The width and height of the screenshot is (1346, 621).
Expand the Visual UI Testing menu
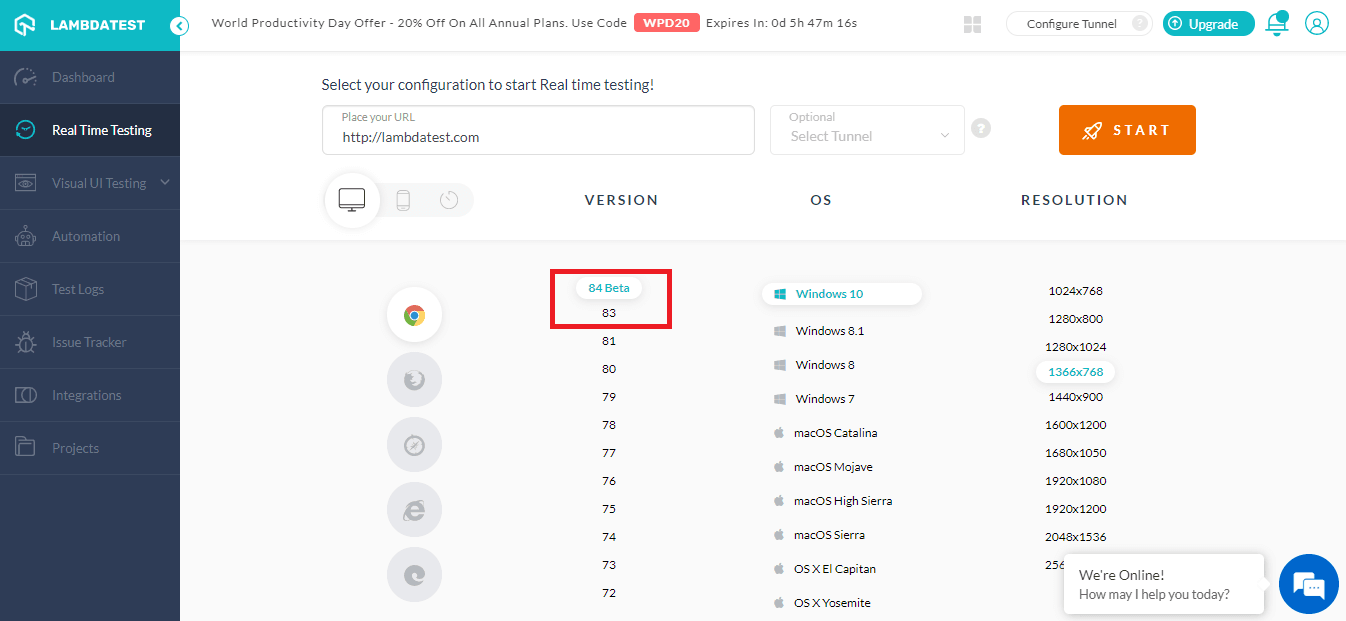tap(90, 182)
